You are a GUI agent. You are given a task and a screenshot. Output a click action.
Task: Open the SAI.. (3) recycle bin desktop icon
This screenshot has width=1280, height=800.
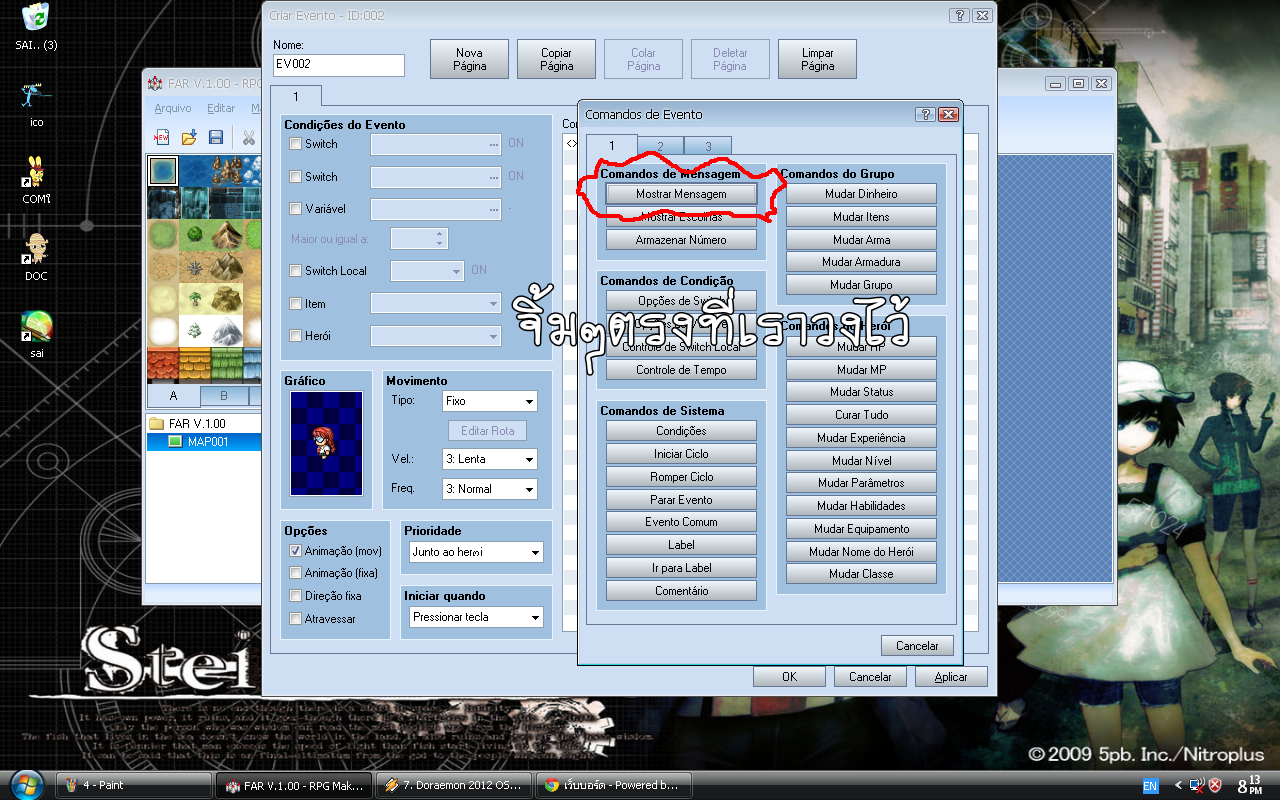point(36,27)
